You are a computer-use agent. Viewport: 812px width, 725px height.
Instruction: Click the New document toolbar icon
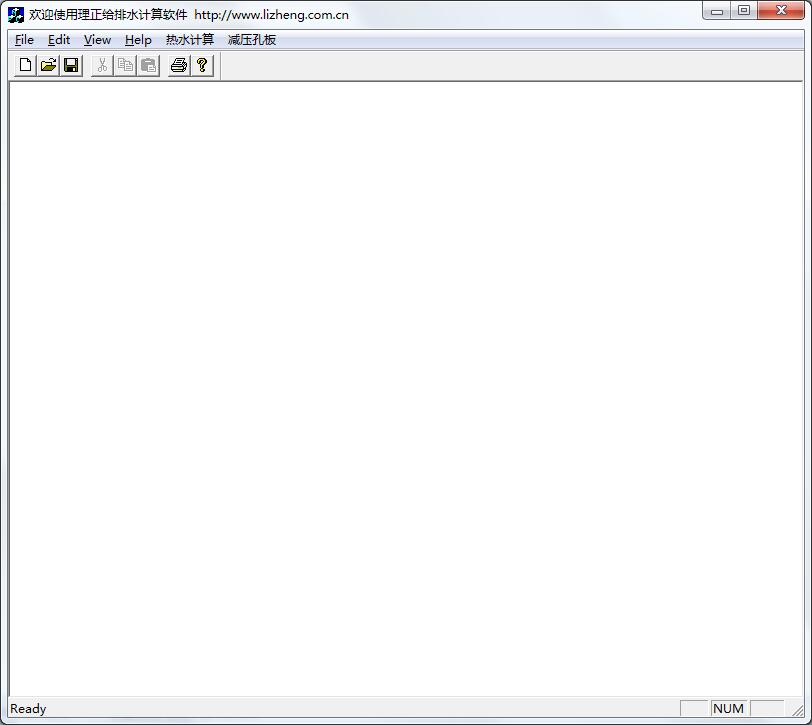click(25, 66)
